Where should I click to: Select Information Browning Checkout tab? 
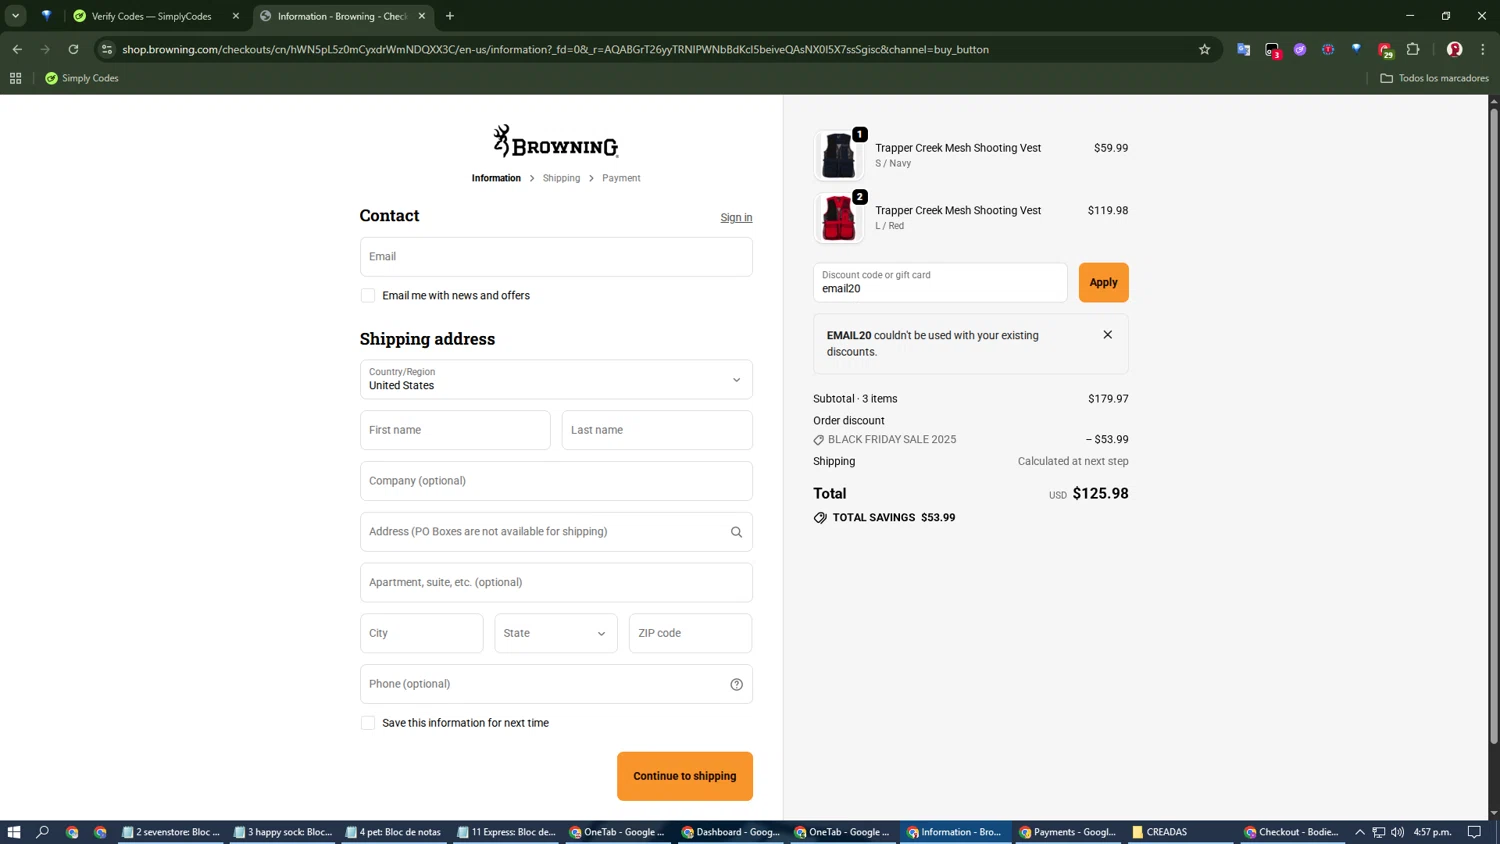340,16
